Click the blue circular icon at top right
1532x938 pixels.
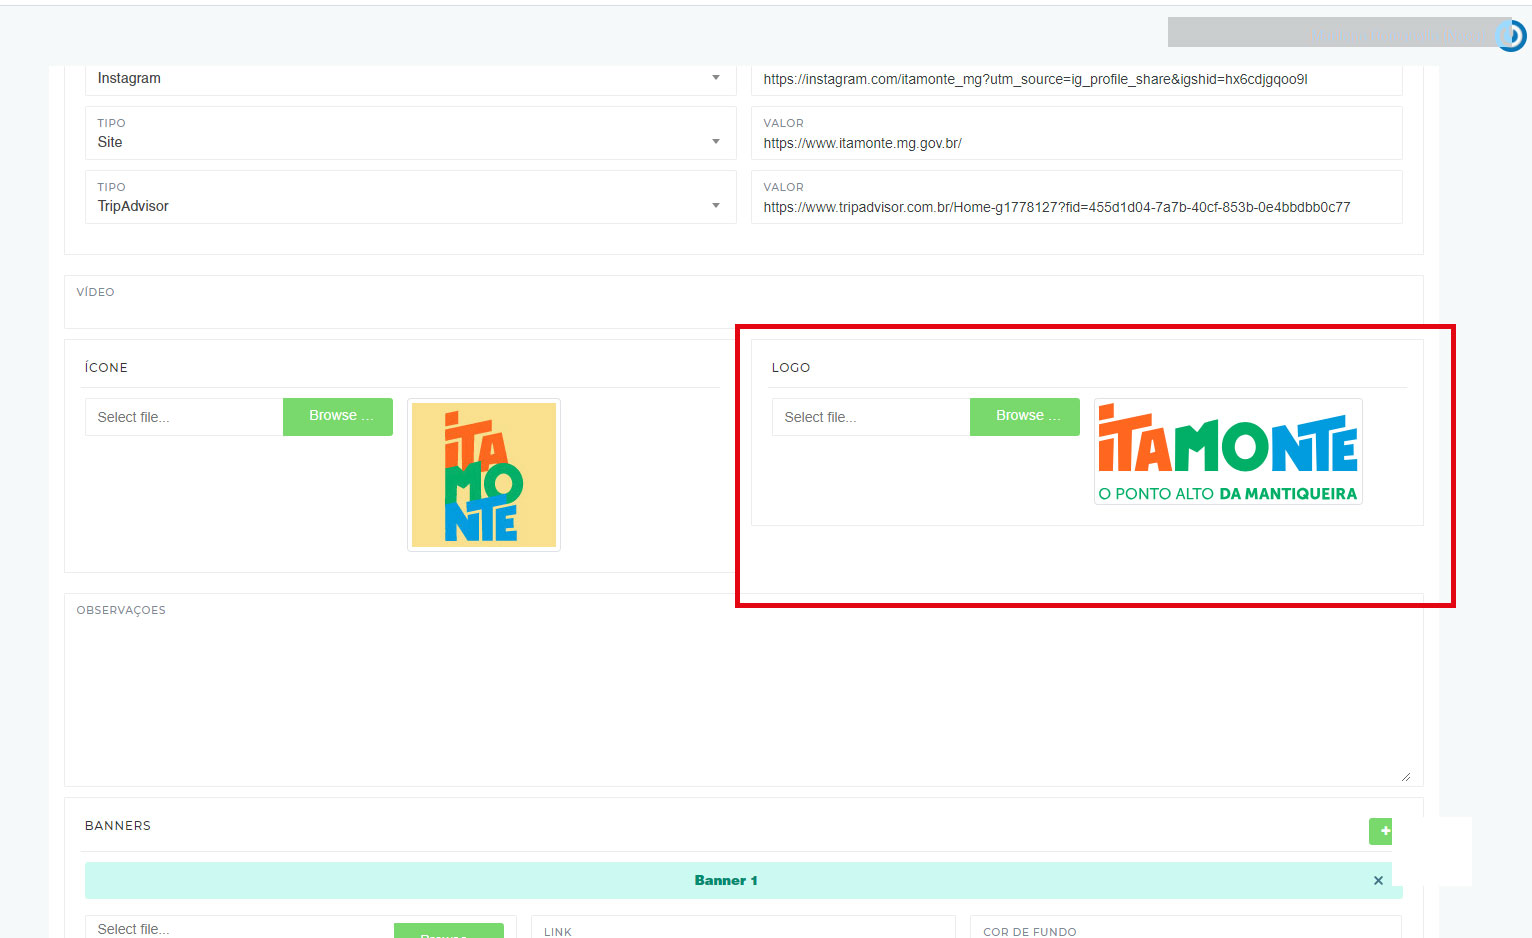pos(1511,36)
